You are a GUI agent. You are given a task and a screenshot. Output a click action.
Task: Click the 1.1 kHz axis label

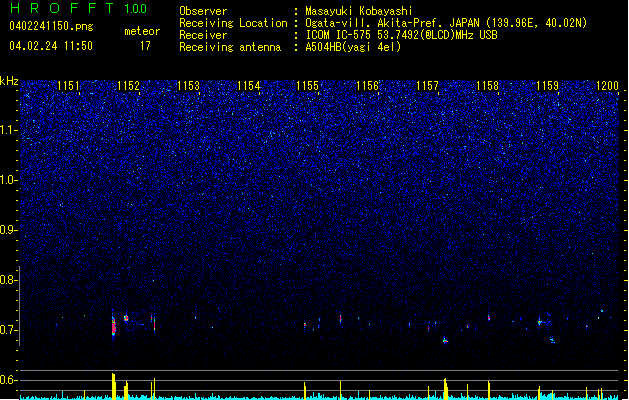tap(9, 130)
